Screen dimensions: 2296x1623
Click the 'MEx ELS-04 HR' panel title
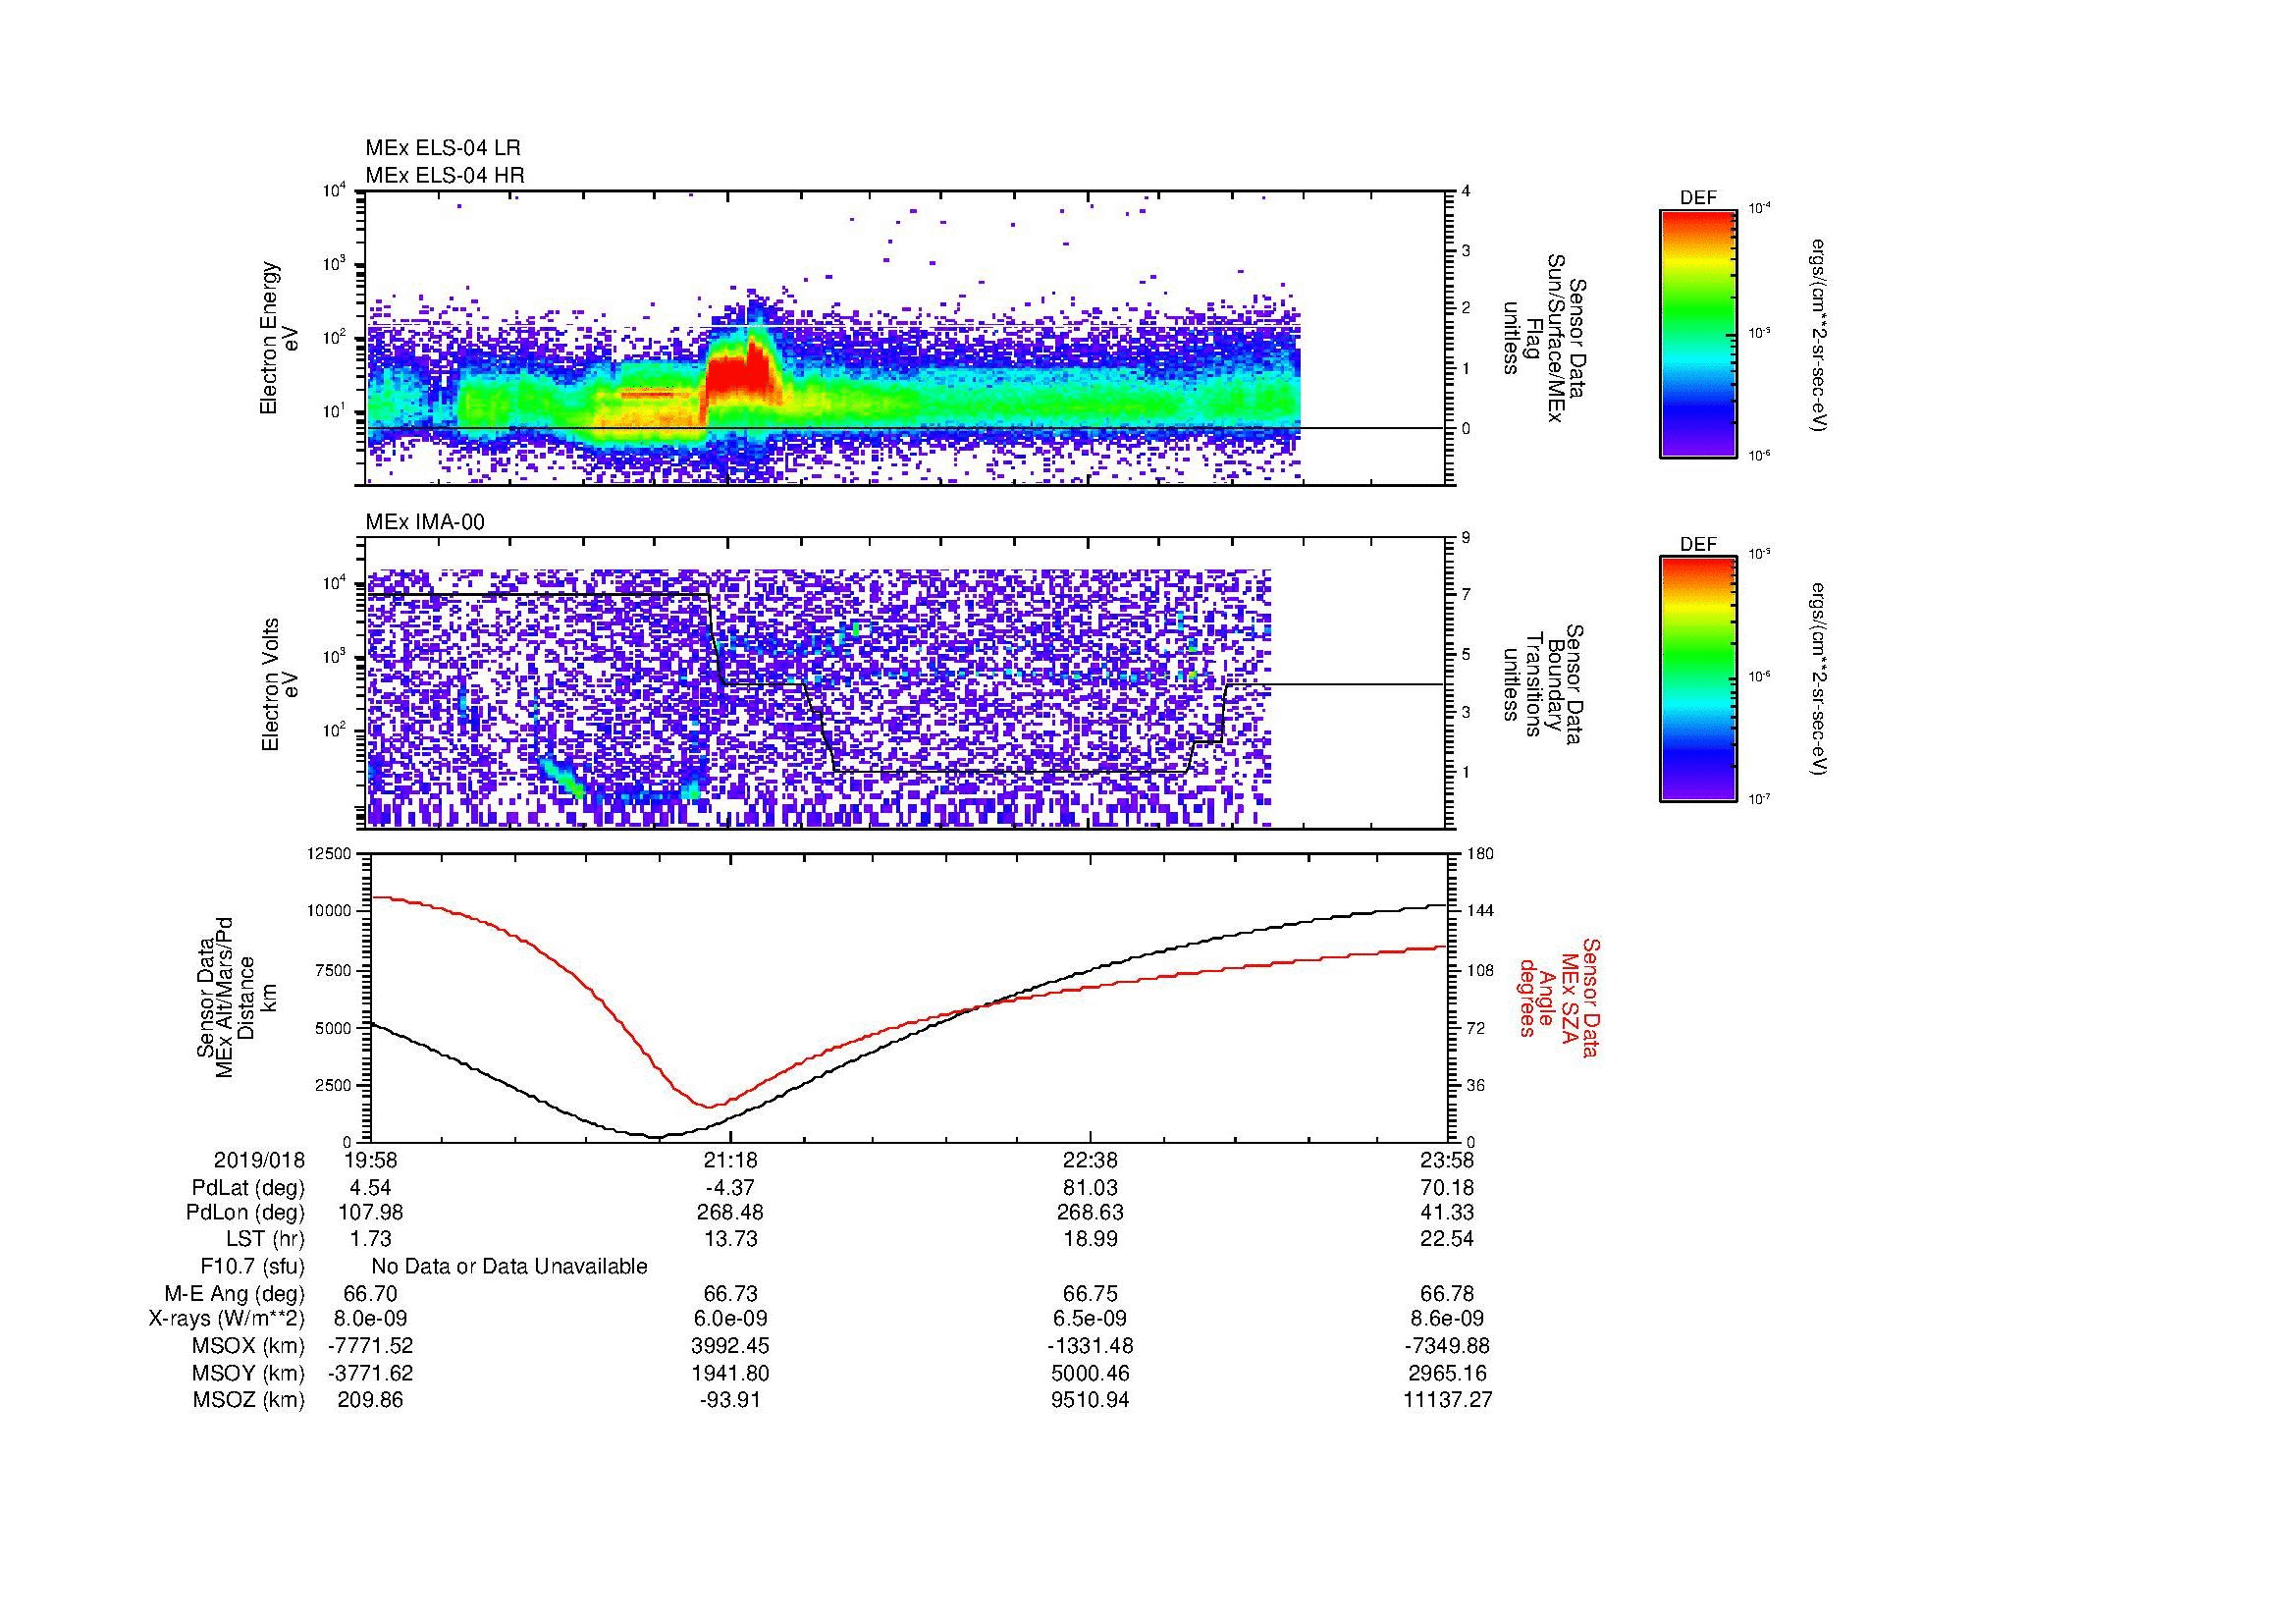pos(444,176)
